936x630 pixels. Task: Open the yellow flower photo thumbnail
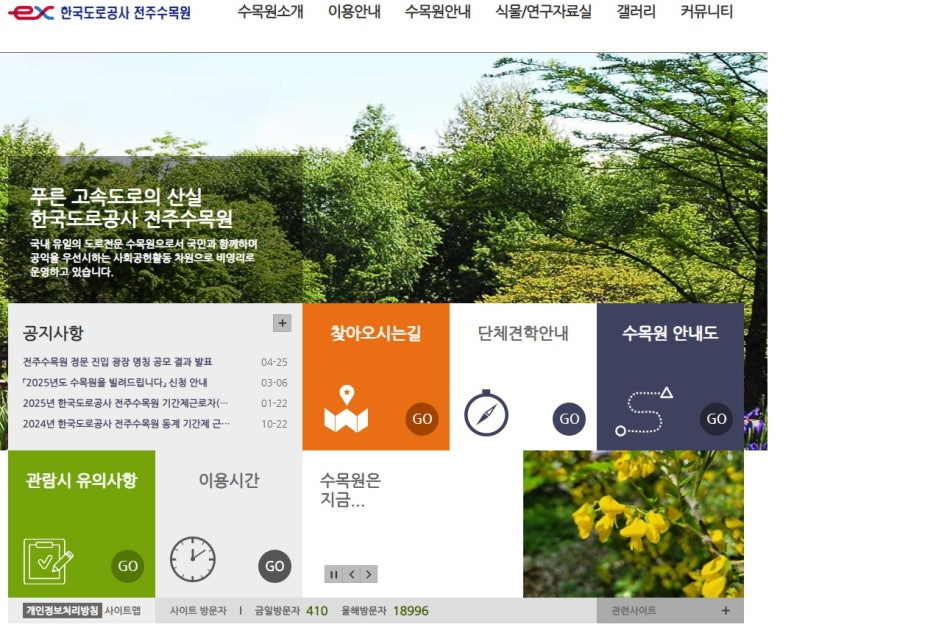pyautogui.click(x=633, y=524)
